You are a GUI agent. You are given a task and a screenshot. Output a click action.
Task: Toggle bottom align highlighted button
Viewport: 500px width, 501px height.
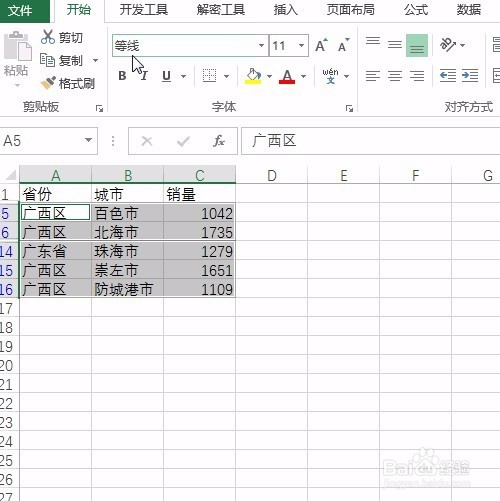click(x=417, y=45)
